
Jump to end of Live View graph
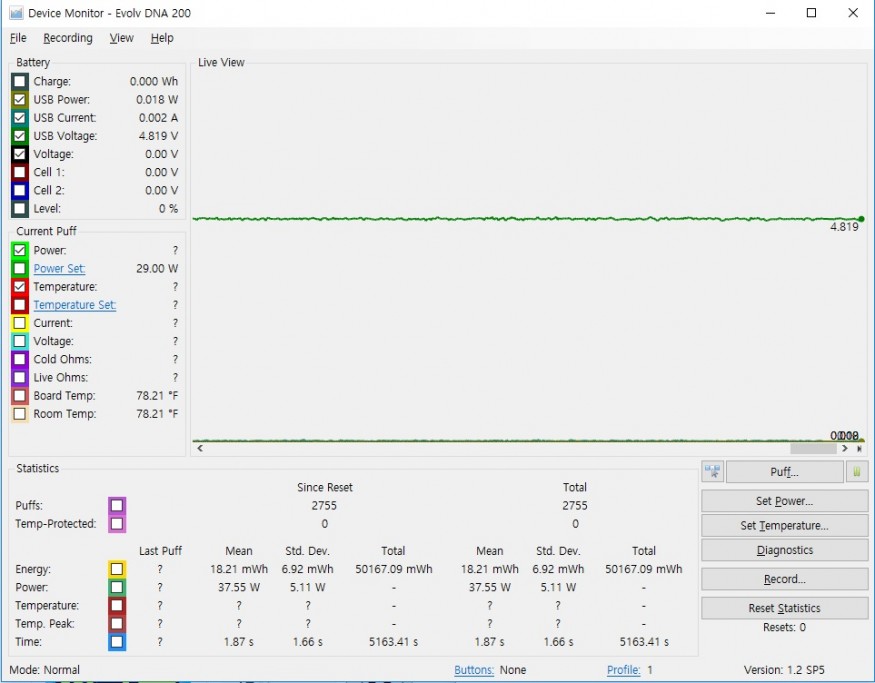(858, 449)
